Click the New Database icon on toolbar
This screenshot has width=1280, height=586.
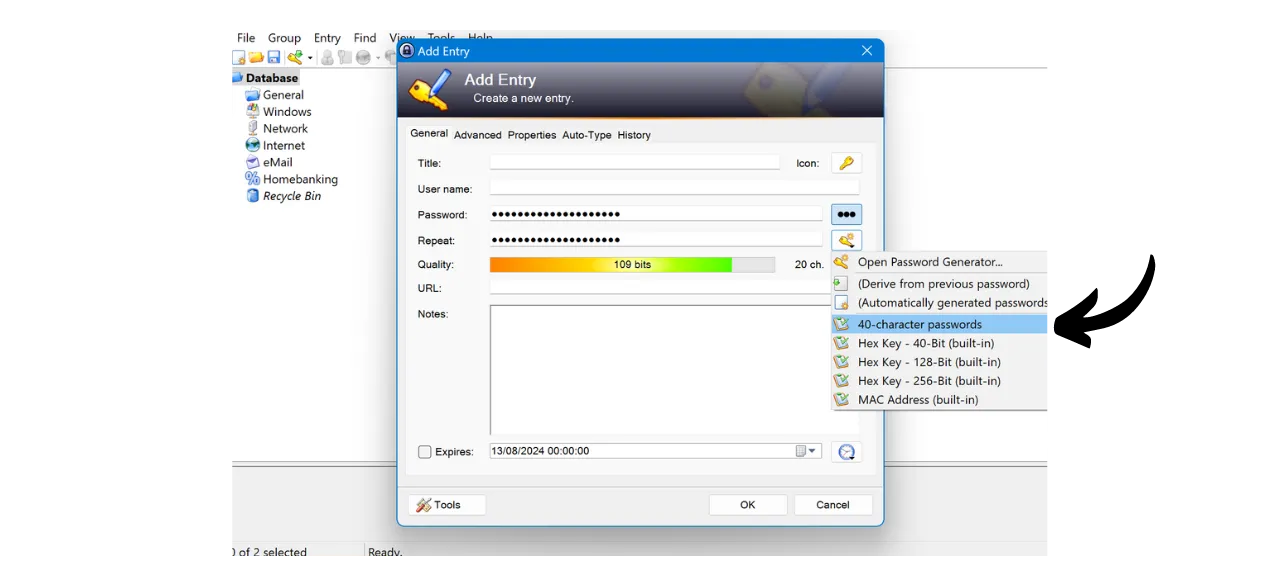point(239,57)
